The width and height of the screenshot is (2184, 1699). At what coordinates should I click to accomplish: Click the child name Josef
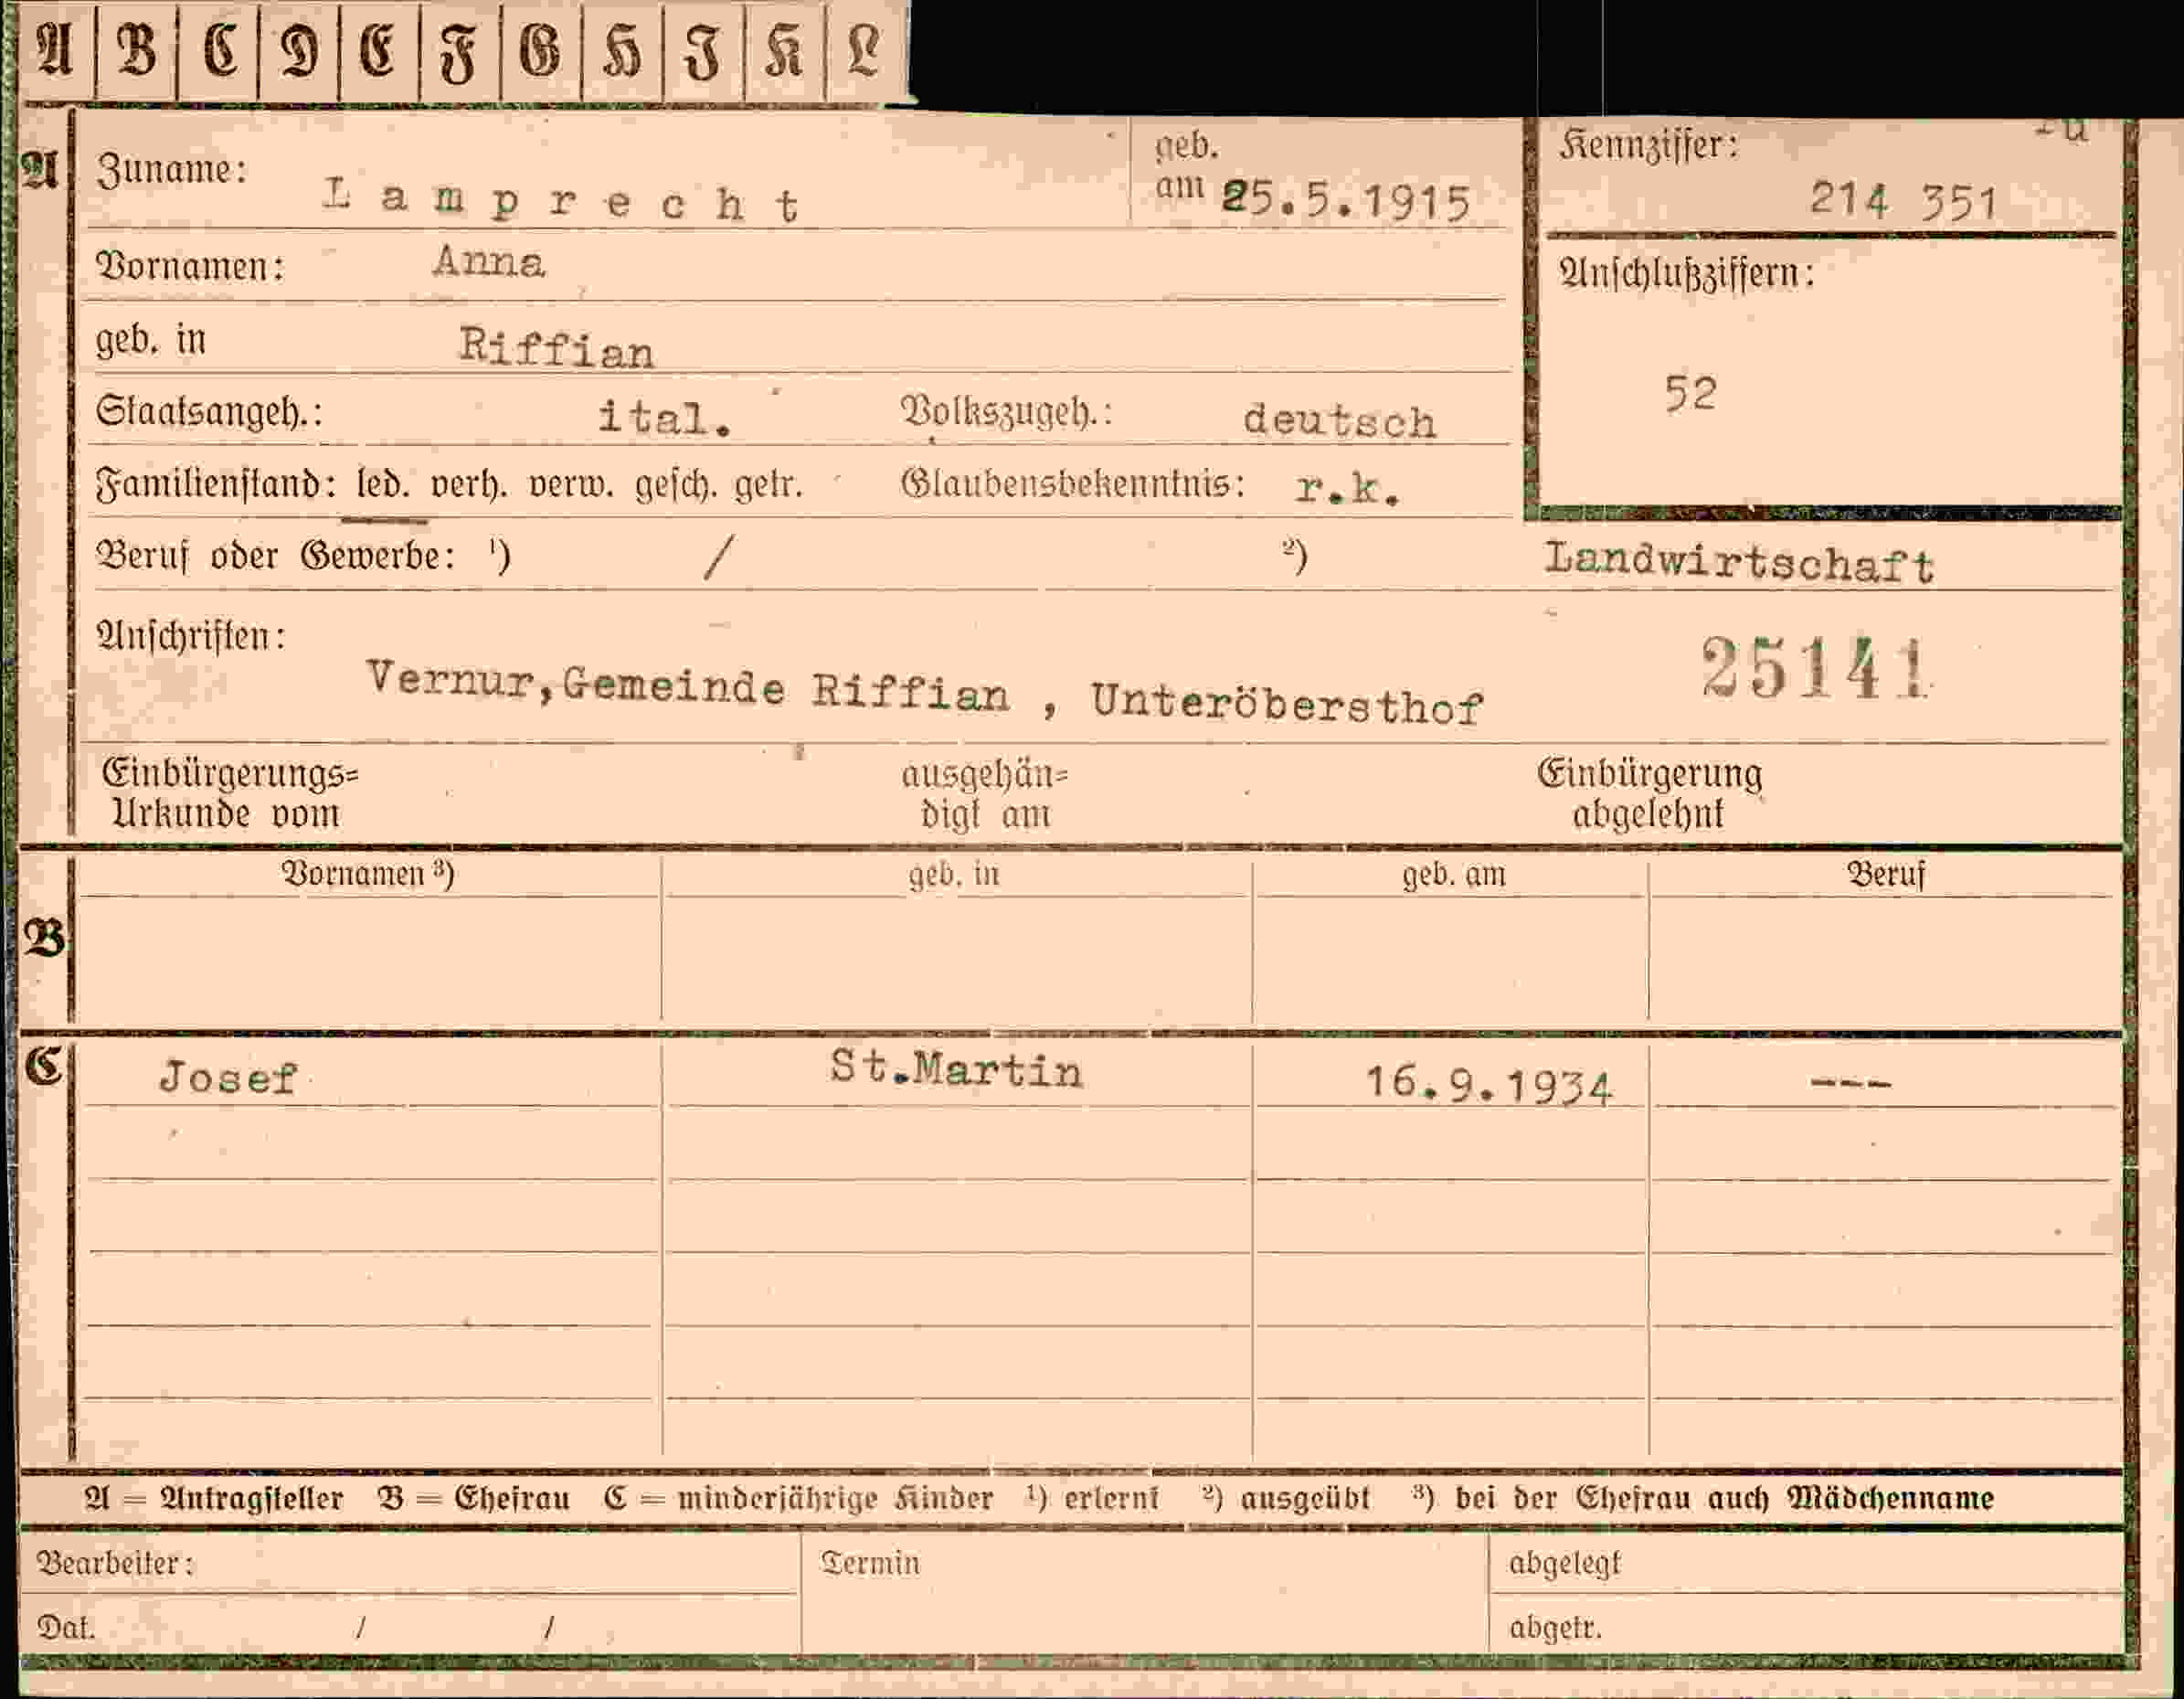[229, 1078]
